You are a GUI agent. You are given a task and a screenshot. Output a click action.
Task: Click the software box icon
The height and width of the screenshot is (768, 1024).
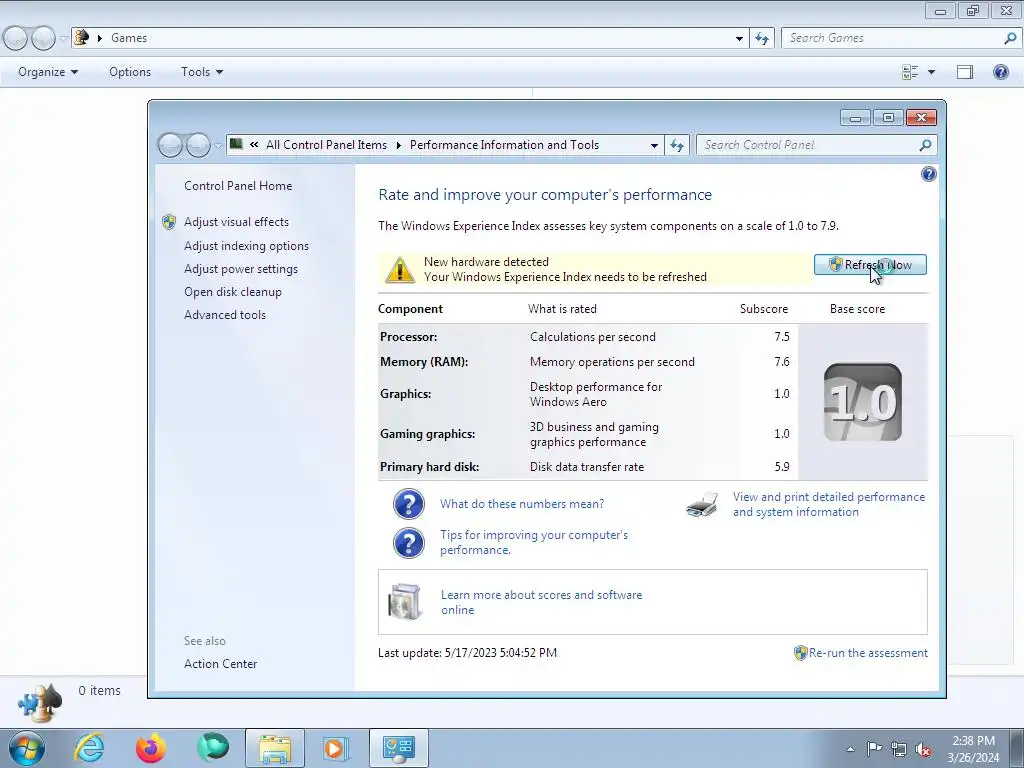(405, 601)
